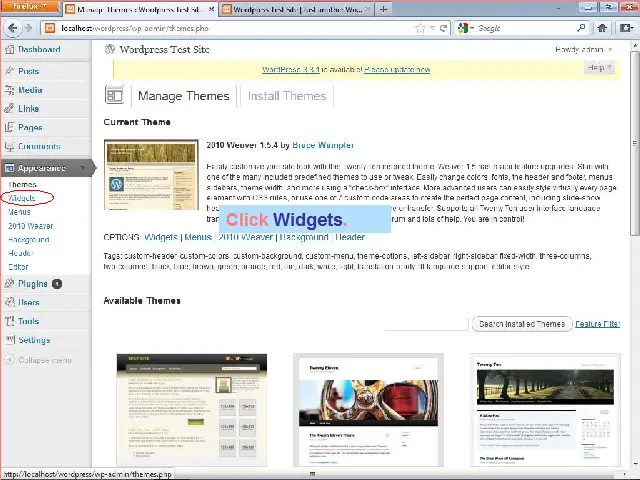Click the Settings icon in sidebar
The width and height of the screenshot is (640, 480).
coord(9,340)
